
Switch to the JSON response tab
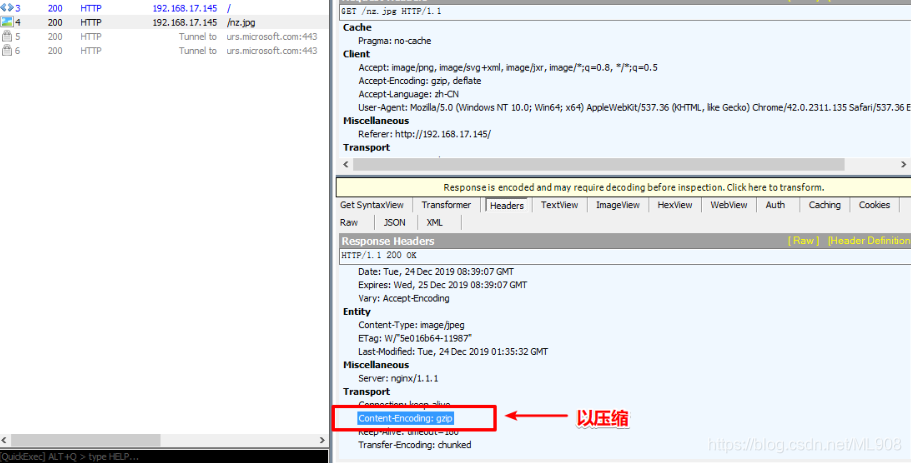(394, 222)
